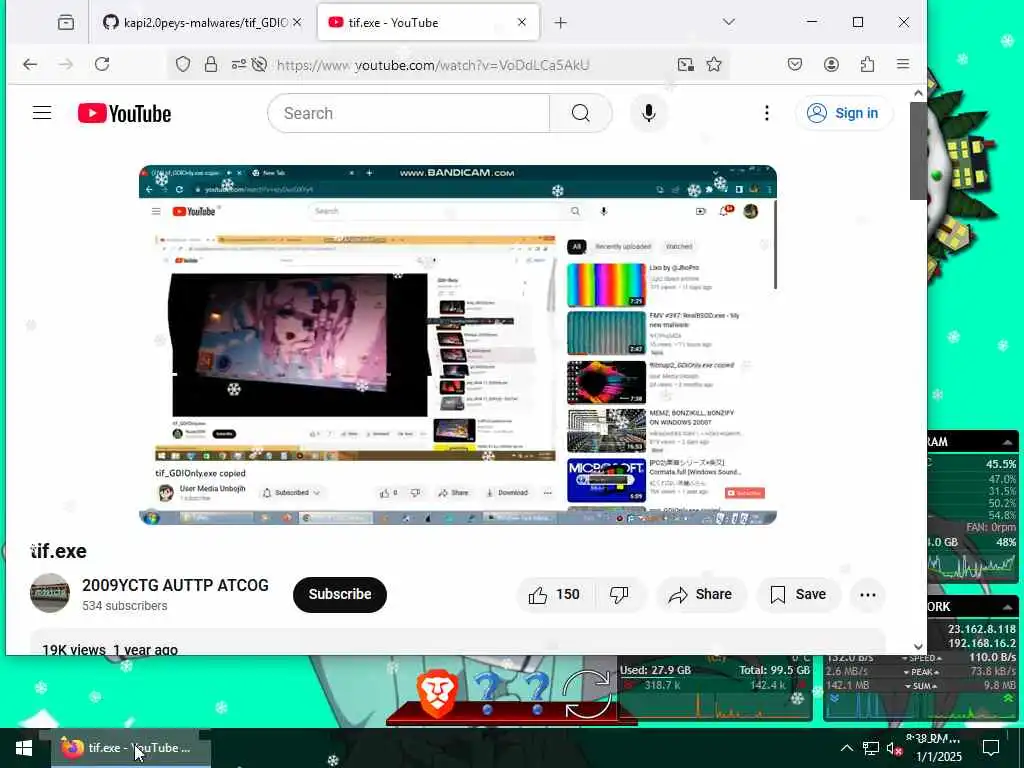Viewport: 1024px width, 768px height.
Task: Click the YouTube search magnifier button
Action: pyautogui.click(x=581, y=113)
